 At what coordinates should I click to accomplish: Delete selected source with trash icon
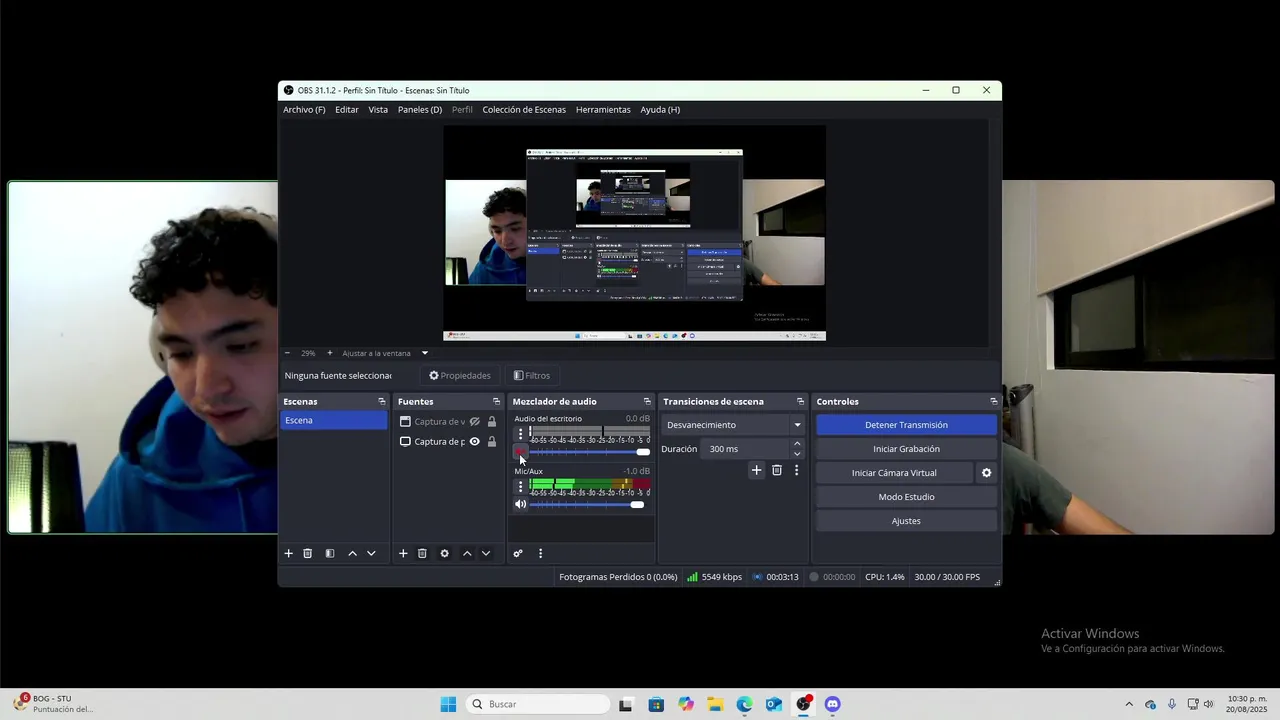tap(422, 553)
